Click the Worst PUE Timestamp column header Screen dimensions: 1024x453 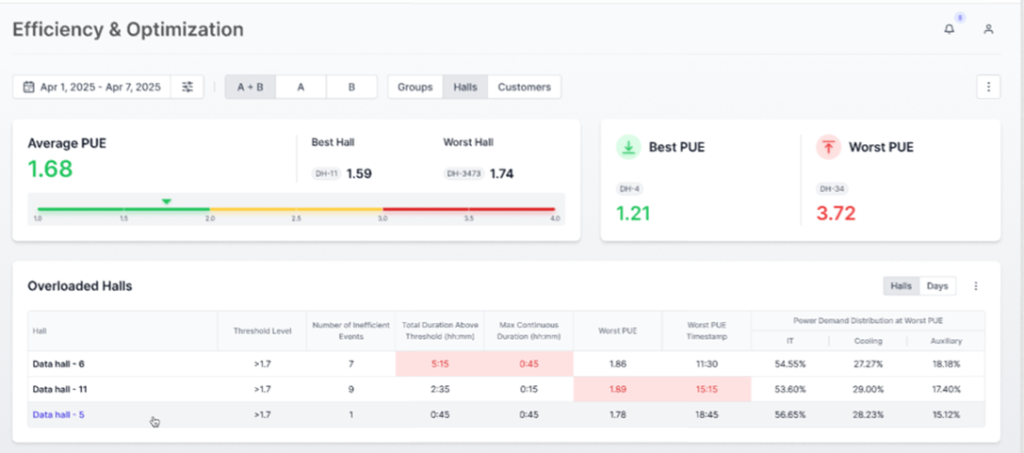click(707, 330)
